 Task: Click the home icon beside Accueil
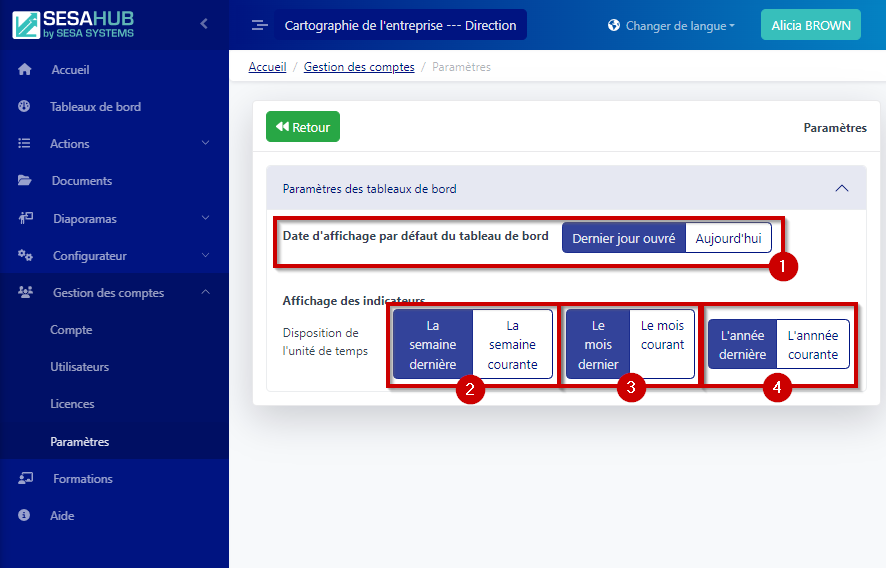[25, 70]
